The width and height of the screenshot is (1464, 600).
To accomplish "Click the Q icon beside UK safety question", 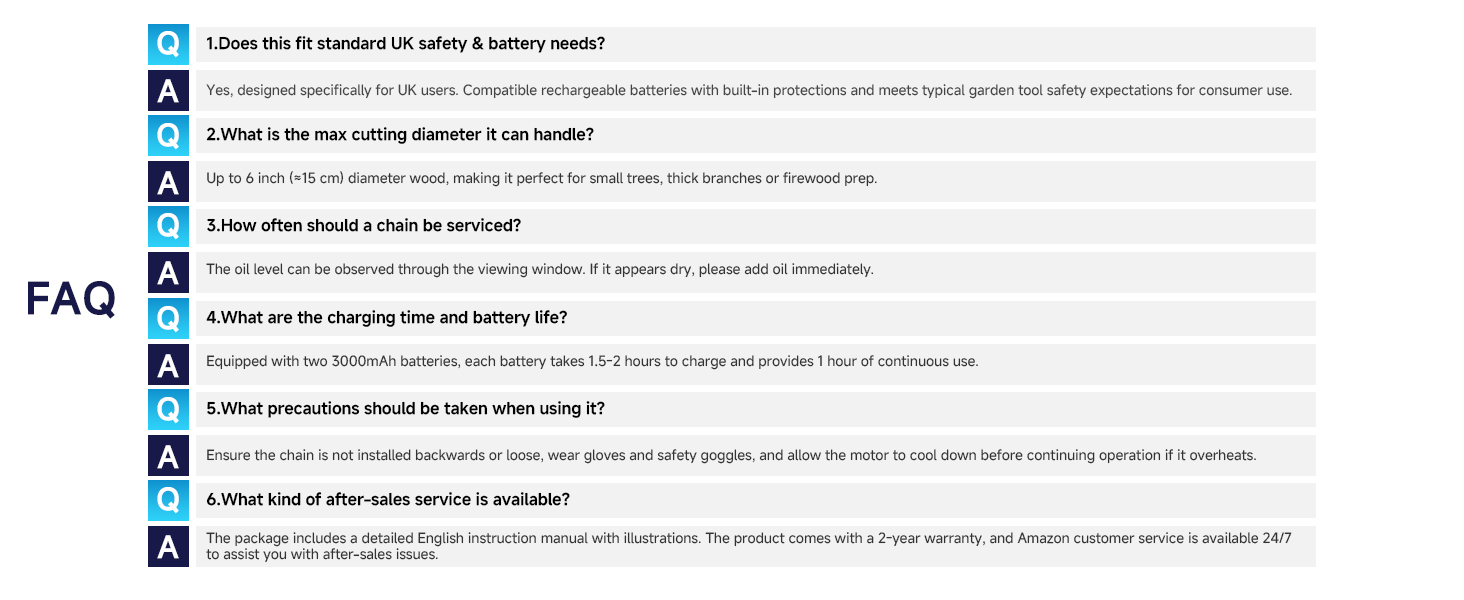I will [x=168, y=44].
